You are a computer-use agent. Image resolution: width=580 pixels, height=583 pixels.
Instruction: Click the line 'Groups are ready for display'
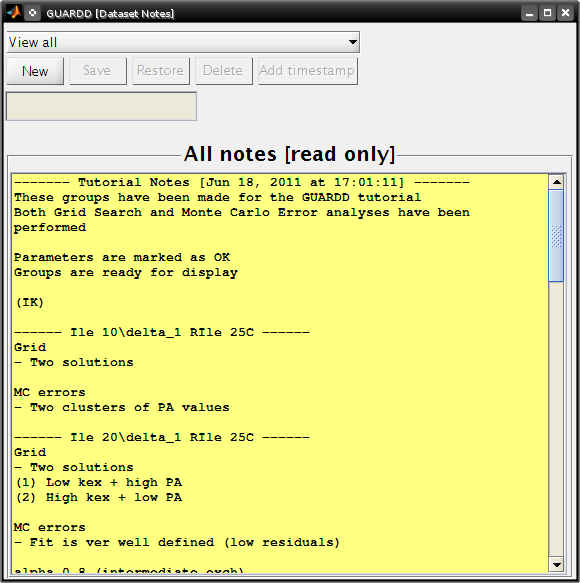(x=126, y=273)
